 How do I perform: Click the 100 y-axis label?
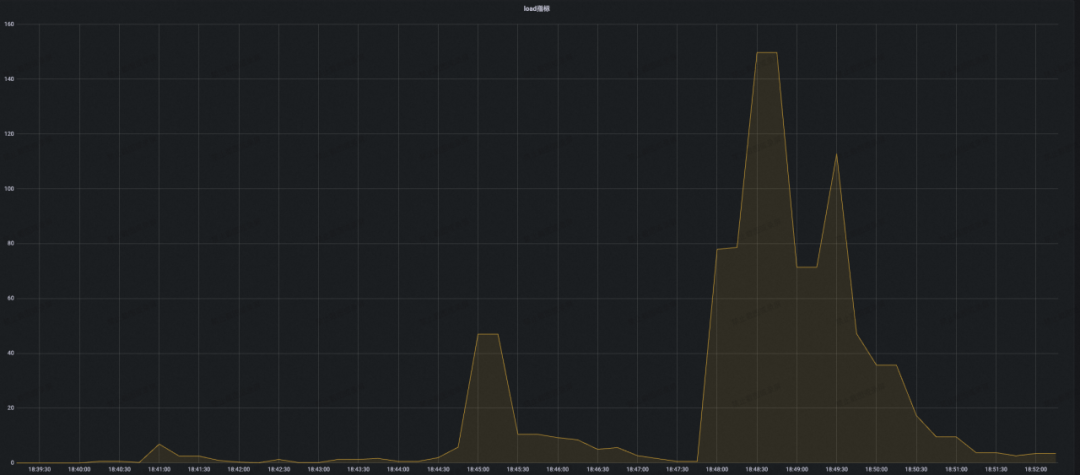tap(9, 189)
